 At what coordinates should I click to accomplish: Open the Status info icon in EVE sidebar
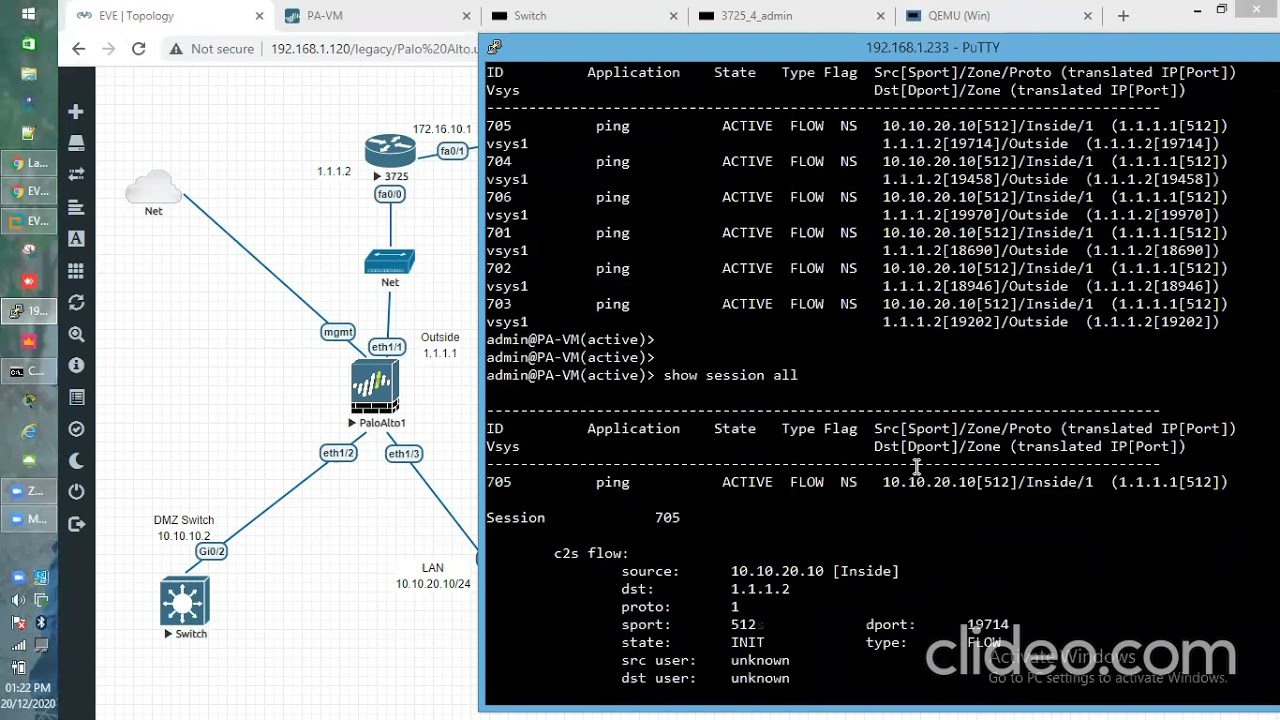[x=76, y=366]
